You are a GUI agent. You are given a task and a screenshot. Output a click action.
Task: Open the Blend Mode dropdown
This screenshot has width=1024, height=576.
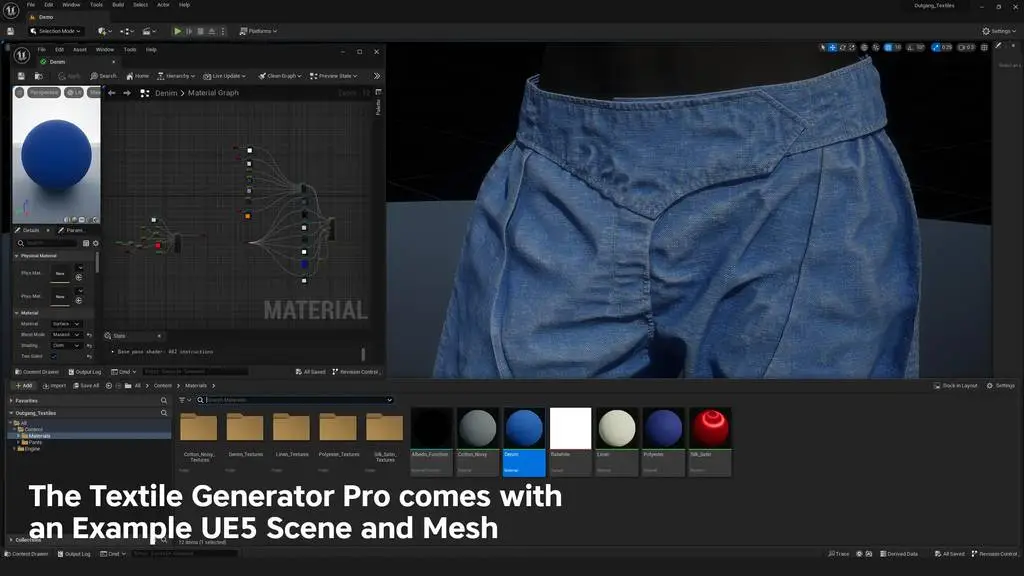[x=67, y=334]
